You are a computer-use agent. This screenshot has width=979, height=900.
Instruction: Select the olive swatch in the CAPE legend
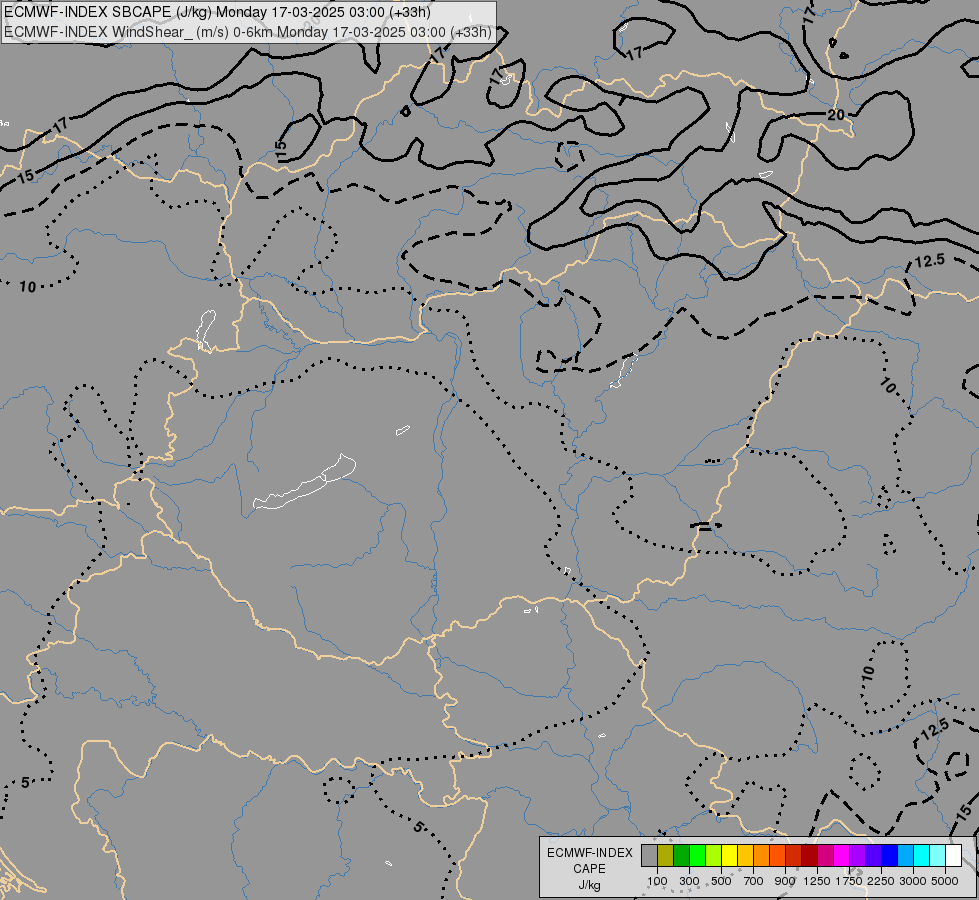[x=666, y=856]
